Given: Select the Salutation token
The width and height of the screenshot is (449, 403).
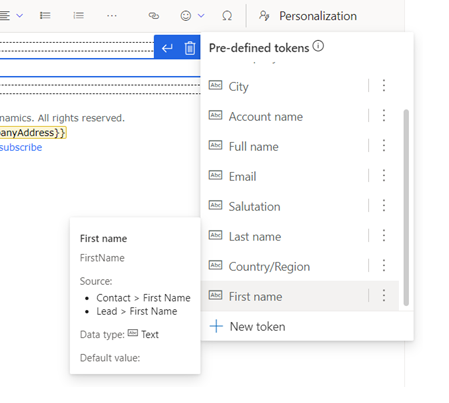Looking at the screenshot, I should click(300, 206).
